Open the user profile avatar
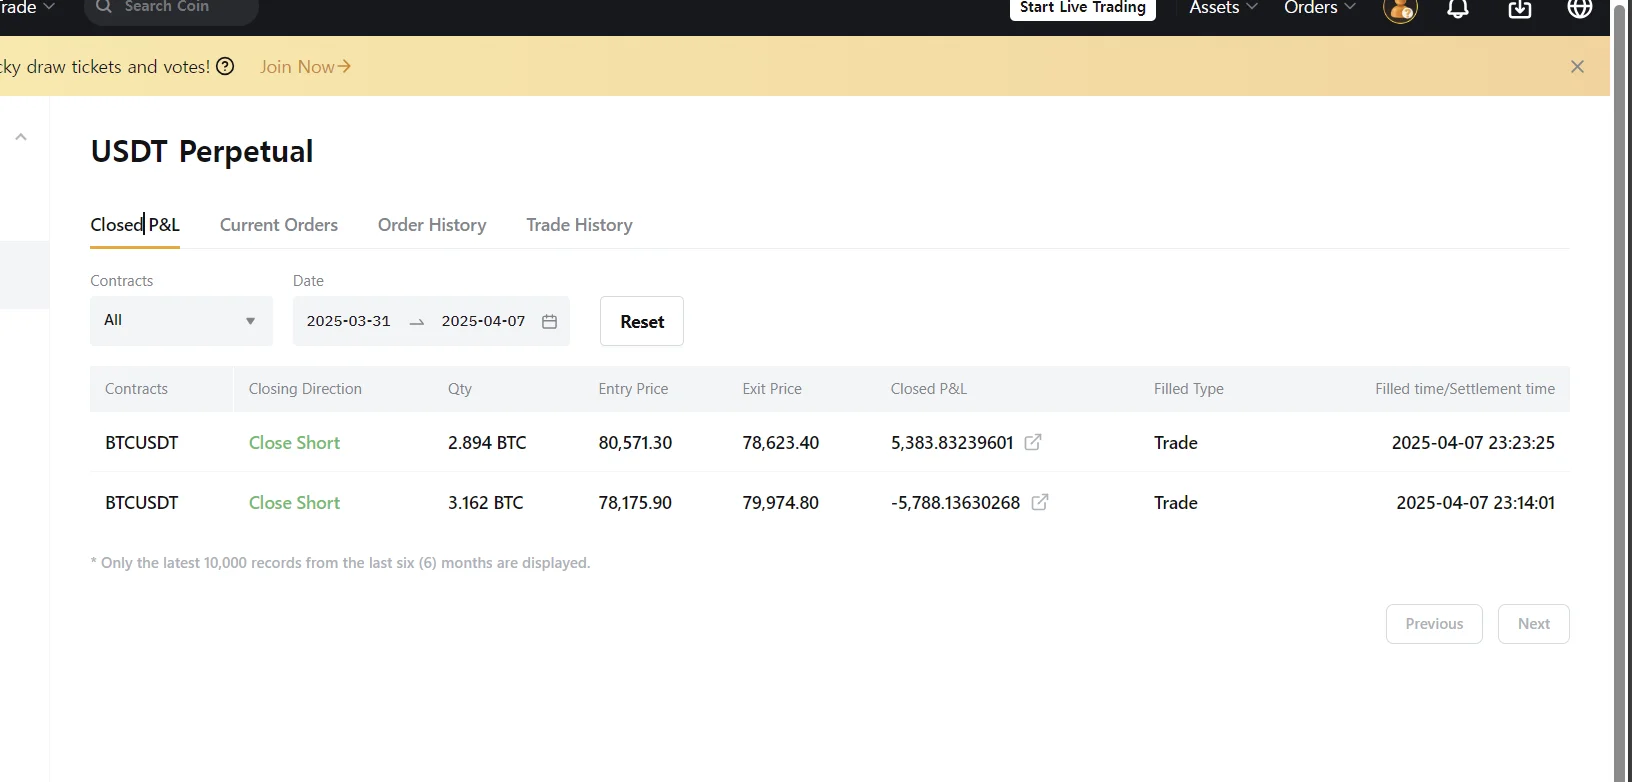The image size is (1632, 782). coord(1400,10)
